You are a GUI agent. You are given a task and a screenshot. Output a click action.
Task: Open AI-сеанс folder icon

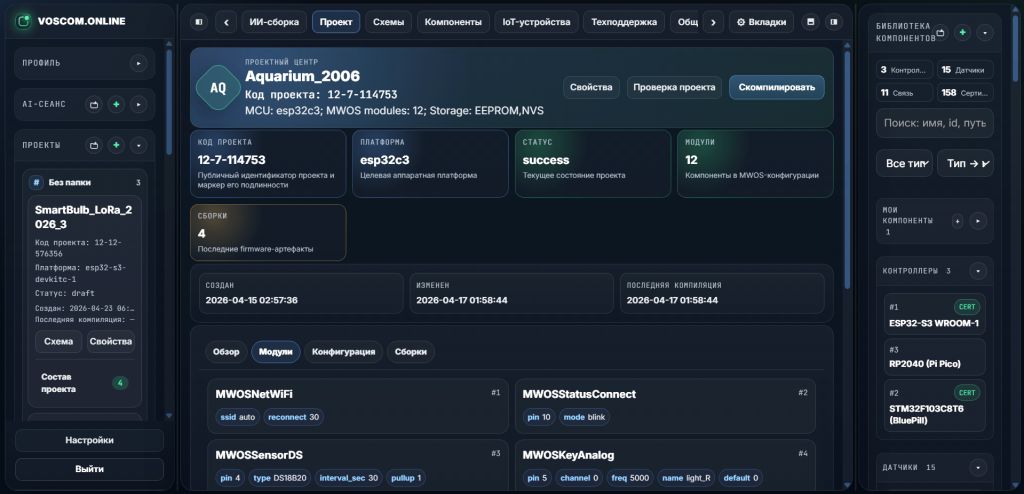(94, 104)
